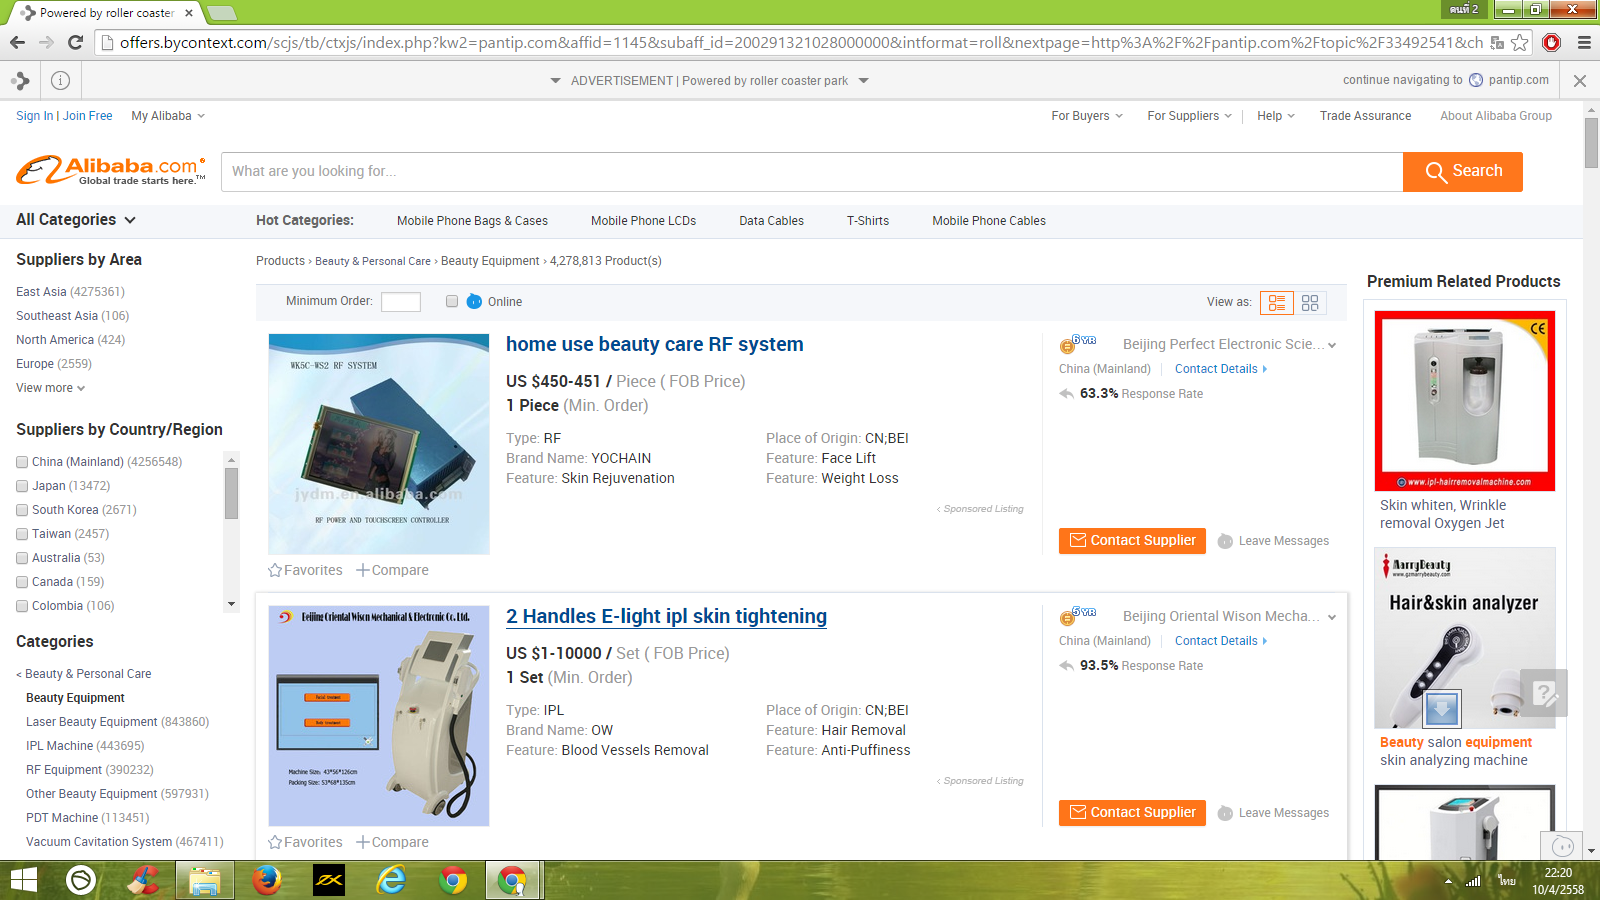The height and width of the screenshot is (900, 1600).
Task: Click the floating smiley feedback icon
Action: (1562, 846)
